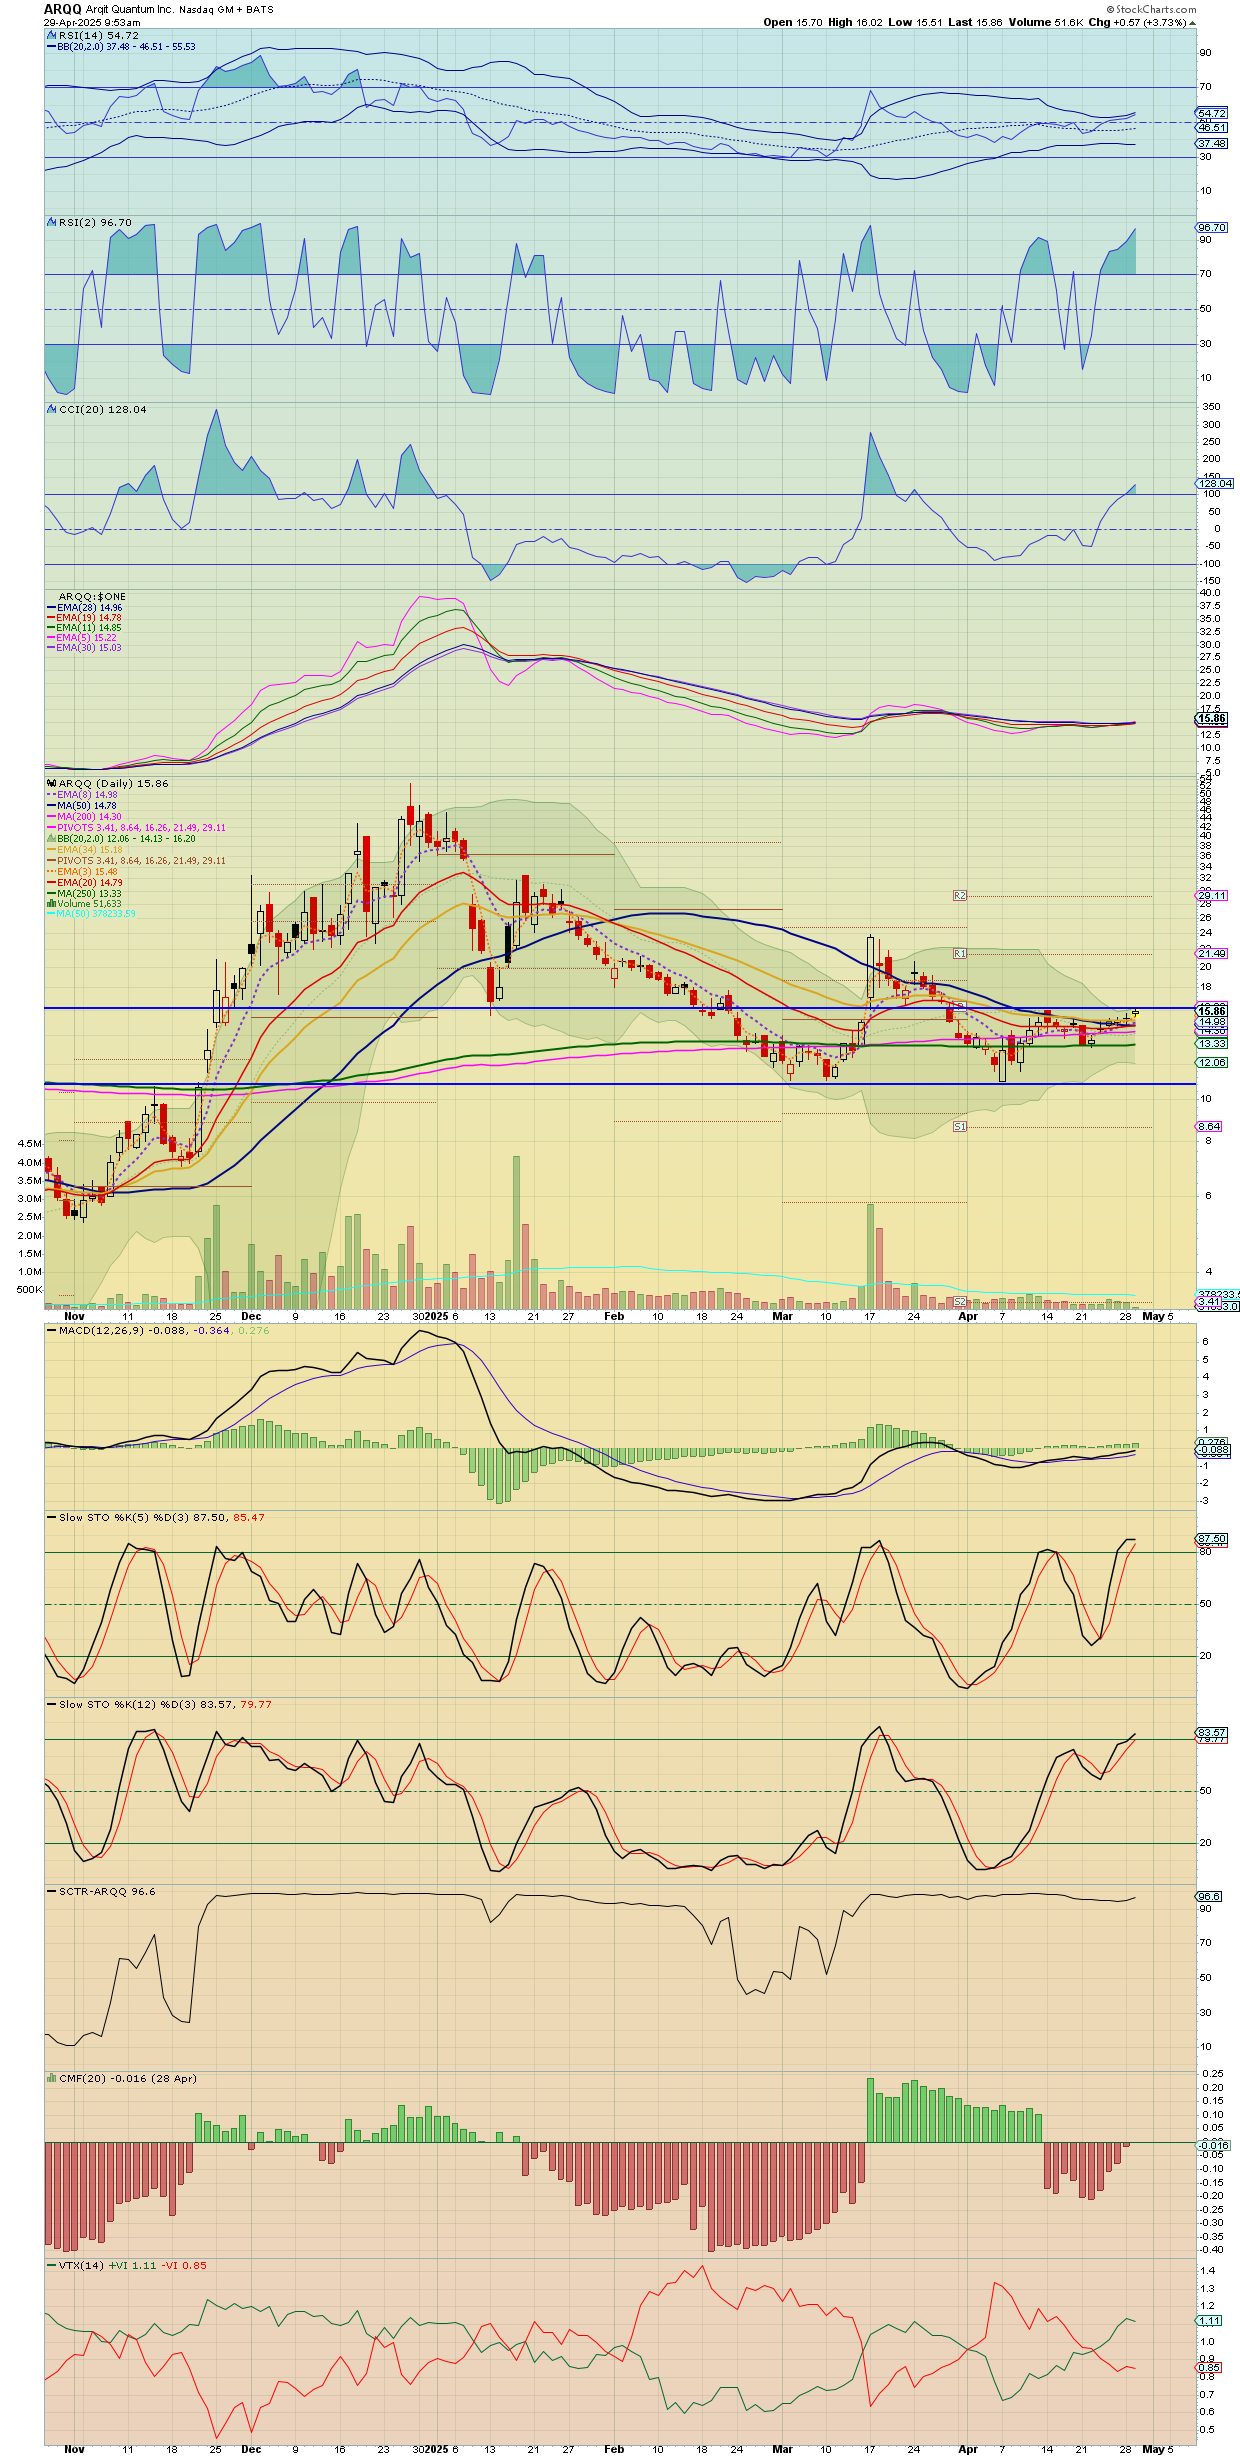The width and height of the screenshot is (1240, 2456).
Task: Click the R2 pivot resistance marker
Action: coord(960,896)
